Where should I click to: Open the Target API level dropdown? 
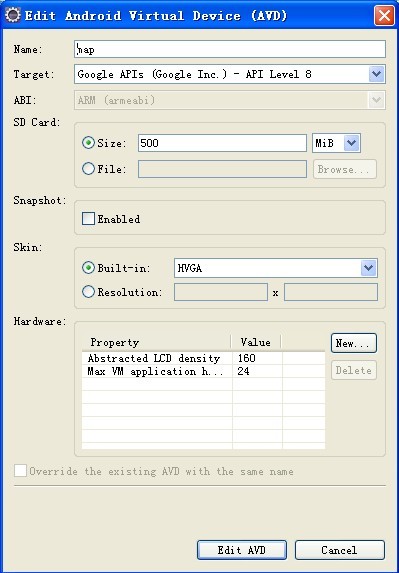376,75
